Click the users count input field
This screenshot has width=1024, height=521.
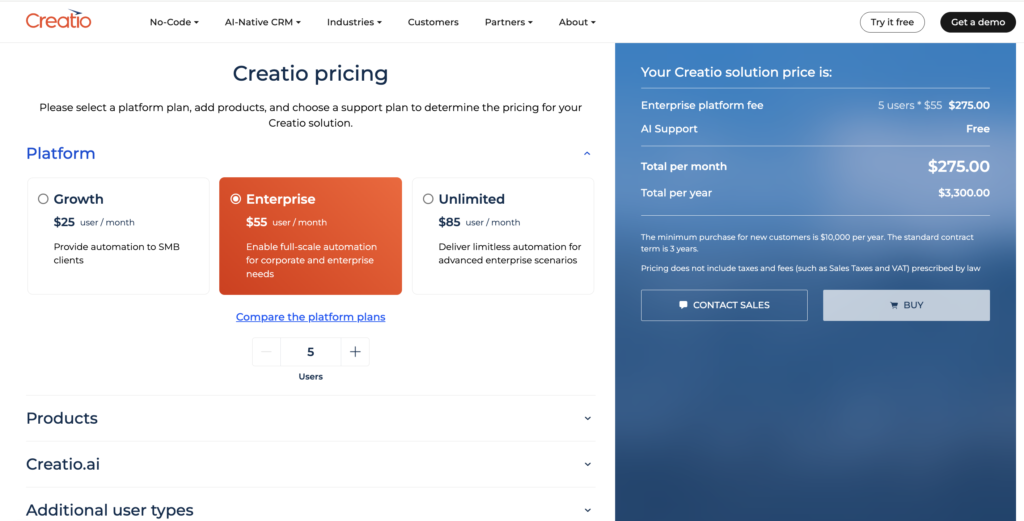[x=310, y=352]
